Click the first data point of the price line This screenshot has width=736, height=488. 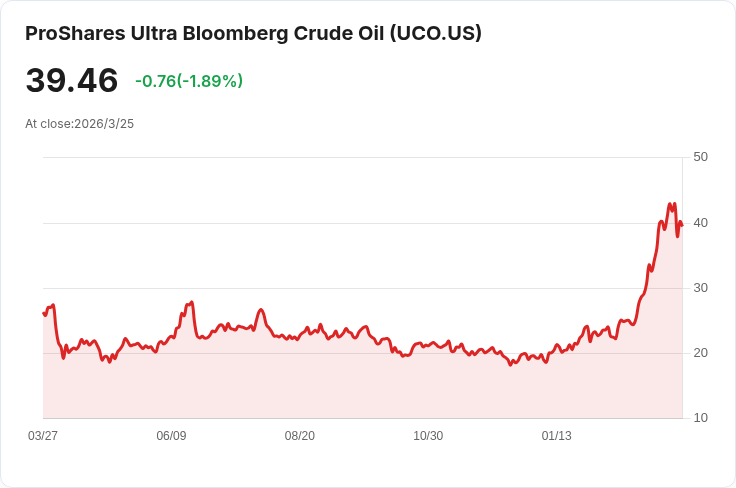point(44,313)
